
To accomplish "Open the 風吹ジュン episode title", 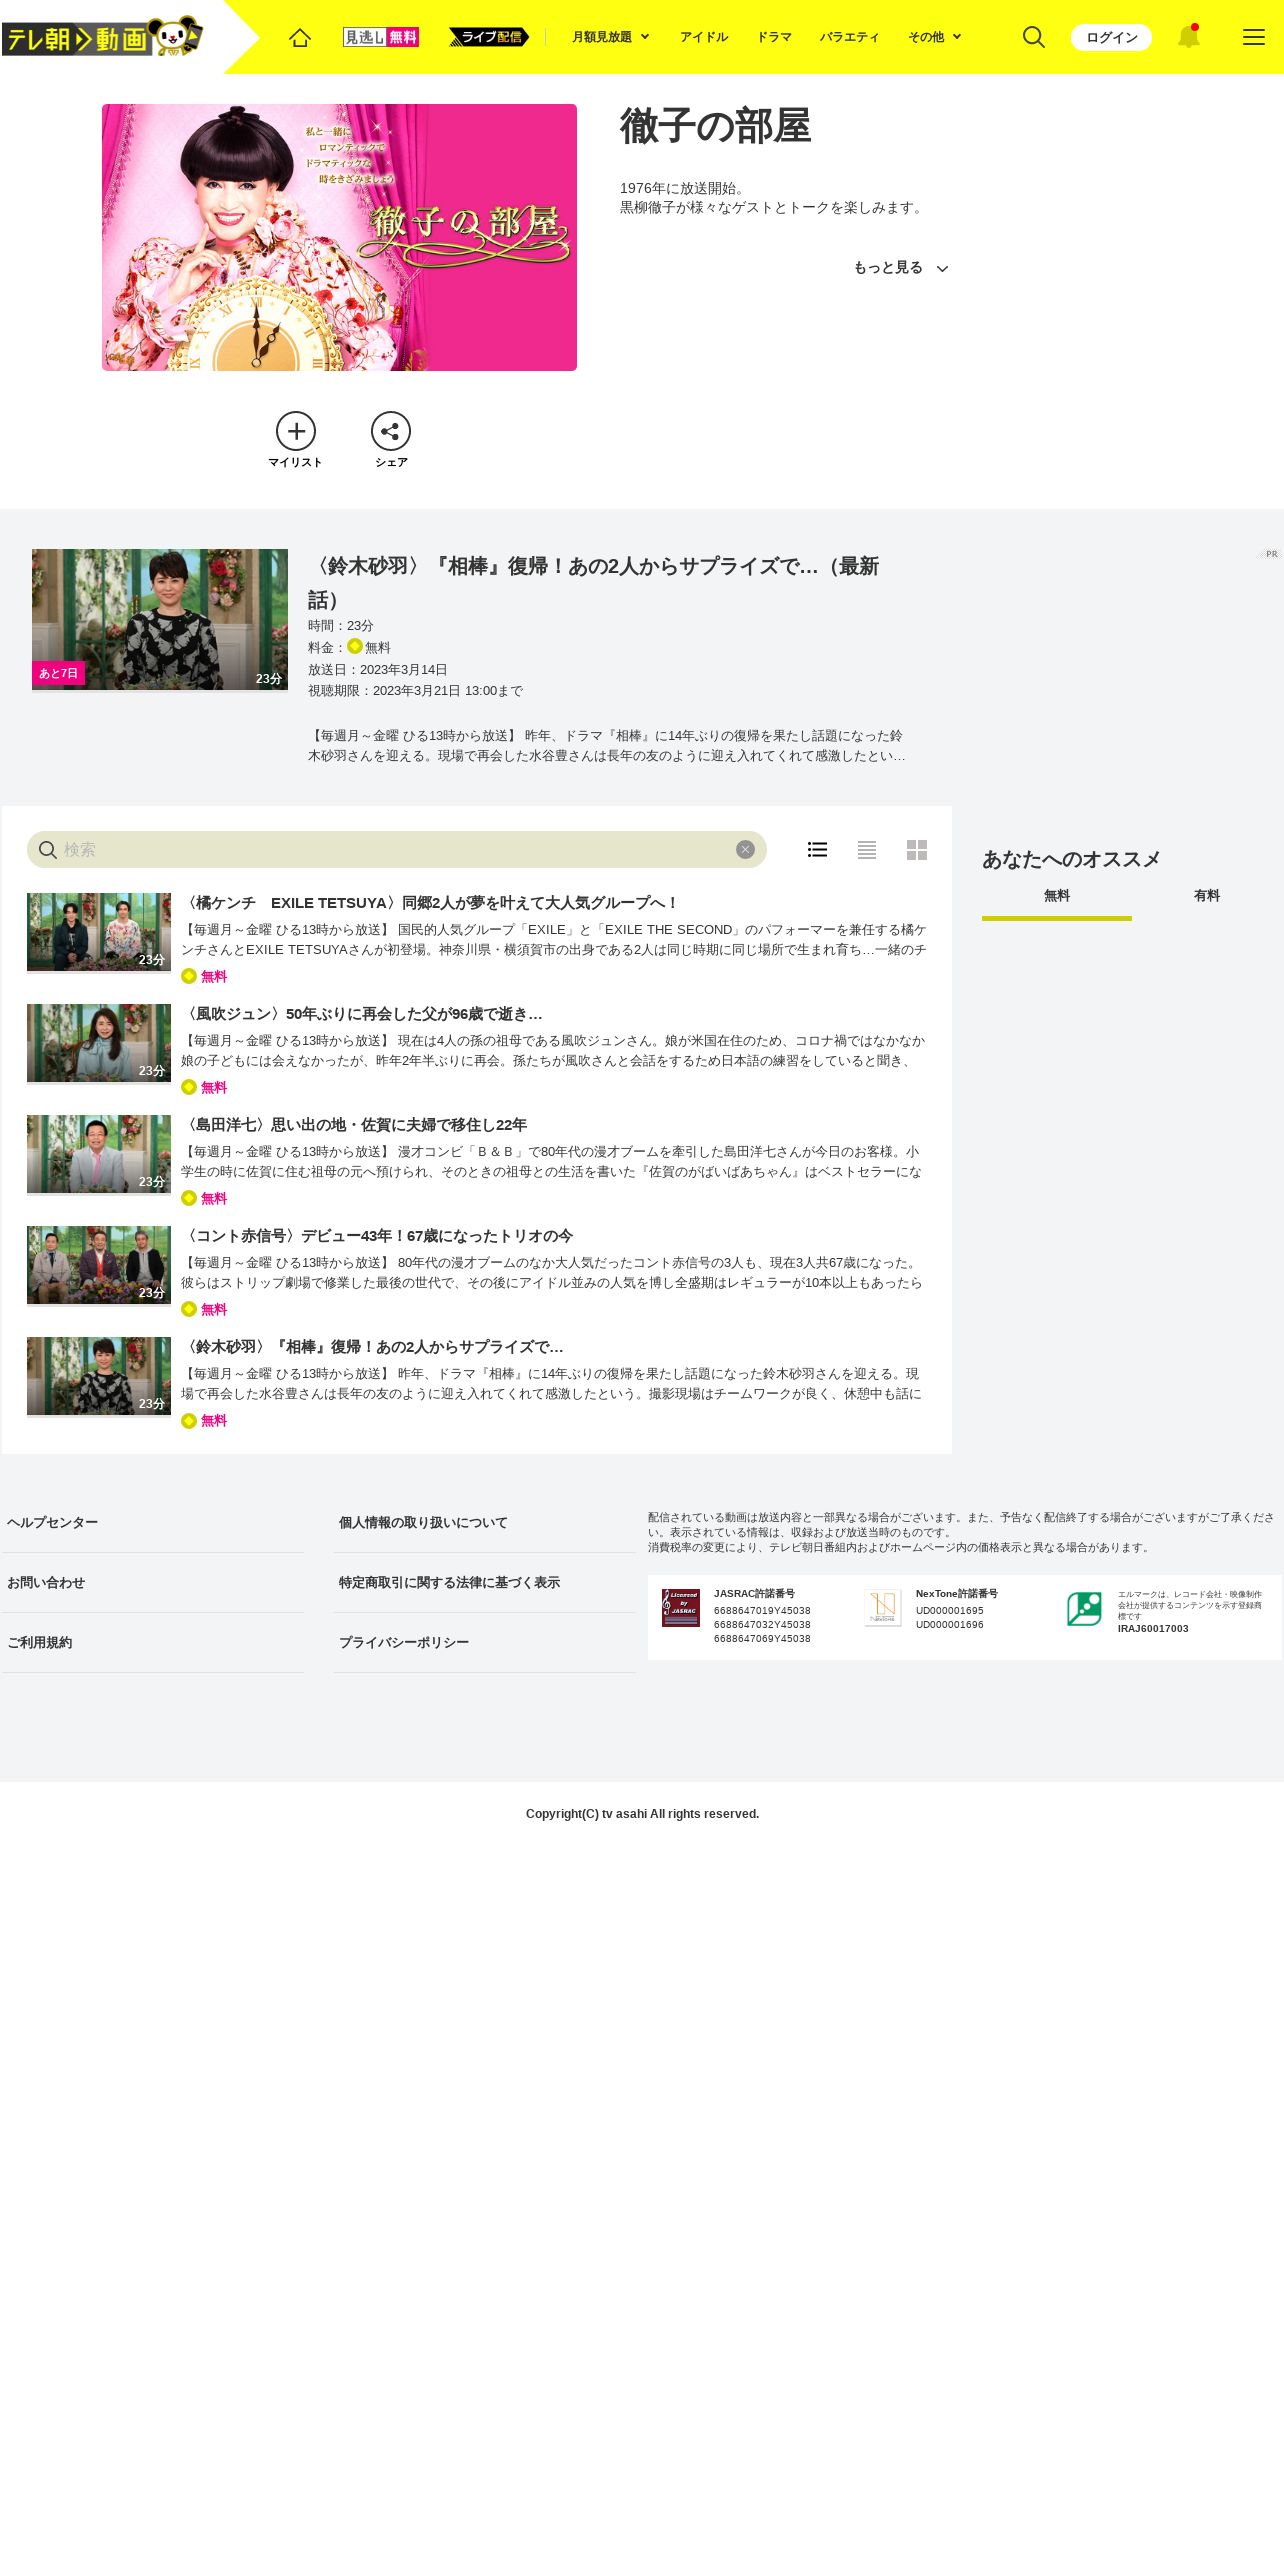I will coord(364,1014).
